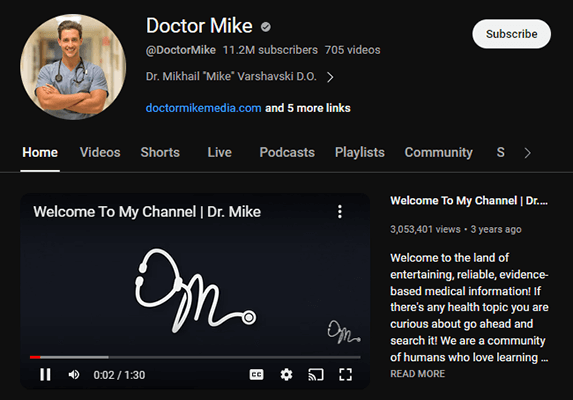This screenshot has height=400, width=573.
Task: Click Doctor Mike profile picture
Action: [73, 67]
